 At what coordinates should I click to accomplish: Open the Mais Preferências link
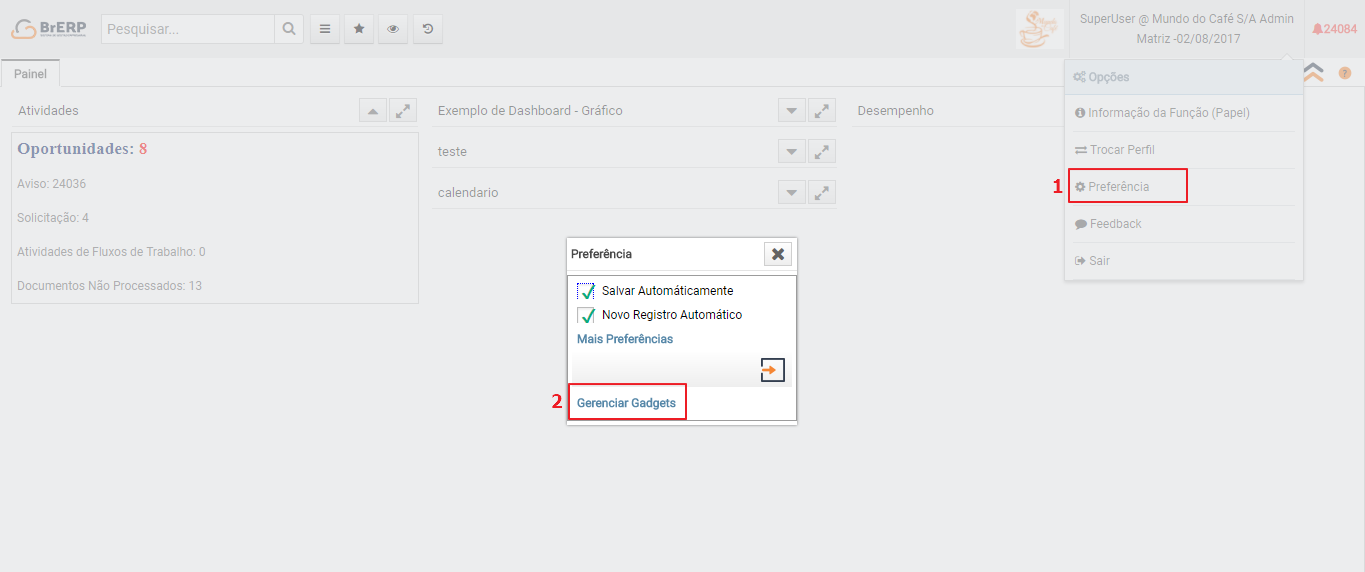(625, 339)
